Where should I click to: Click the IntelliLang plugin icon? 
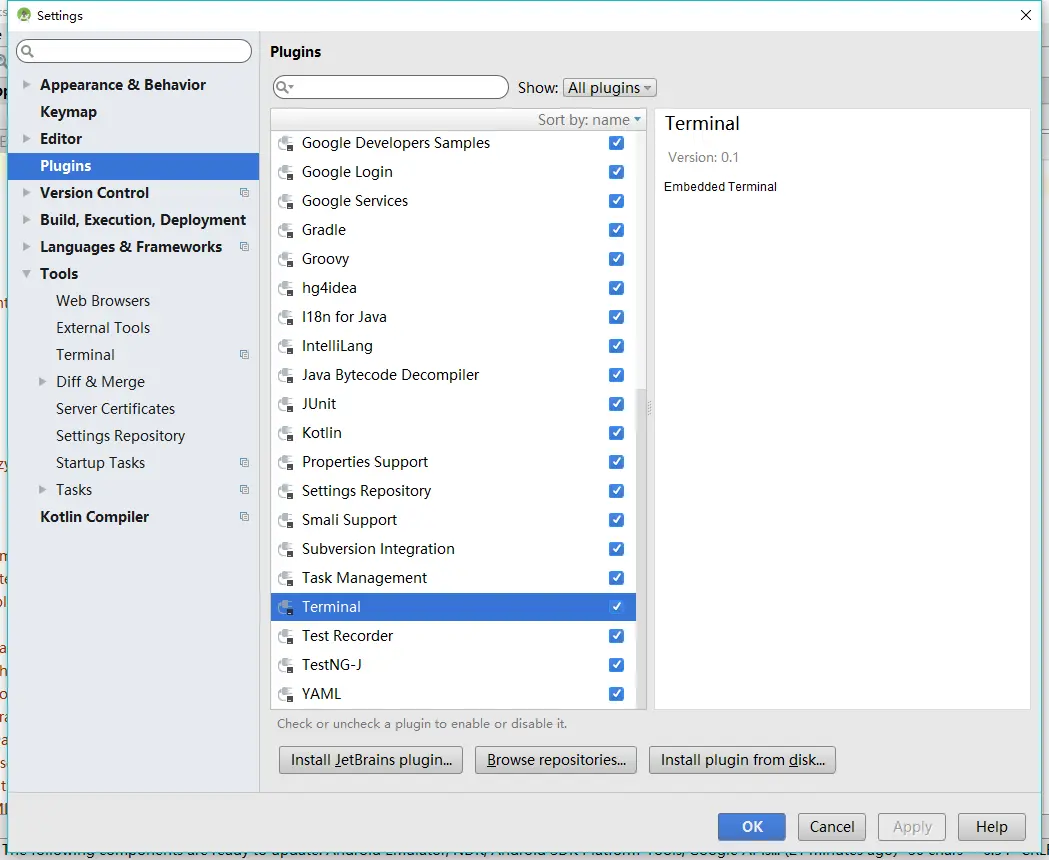(x=286, y=346)
